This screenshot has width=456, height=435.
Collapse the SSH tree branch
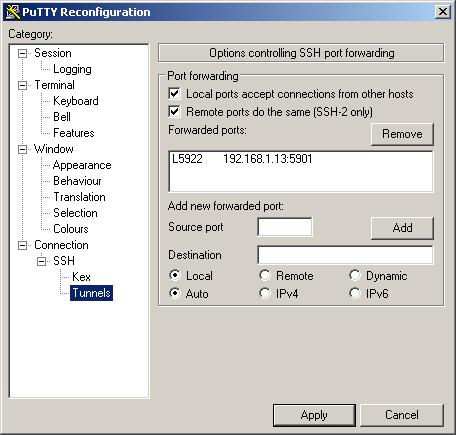(x=41, y=261)
